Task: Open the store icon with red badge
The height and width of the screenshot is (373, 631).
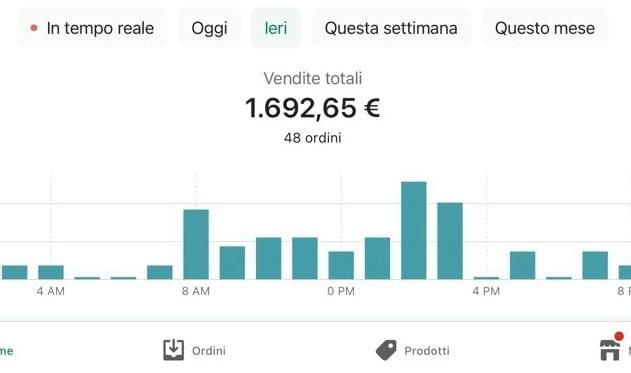Action: click(x=611, y=346)
